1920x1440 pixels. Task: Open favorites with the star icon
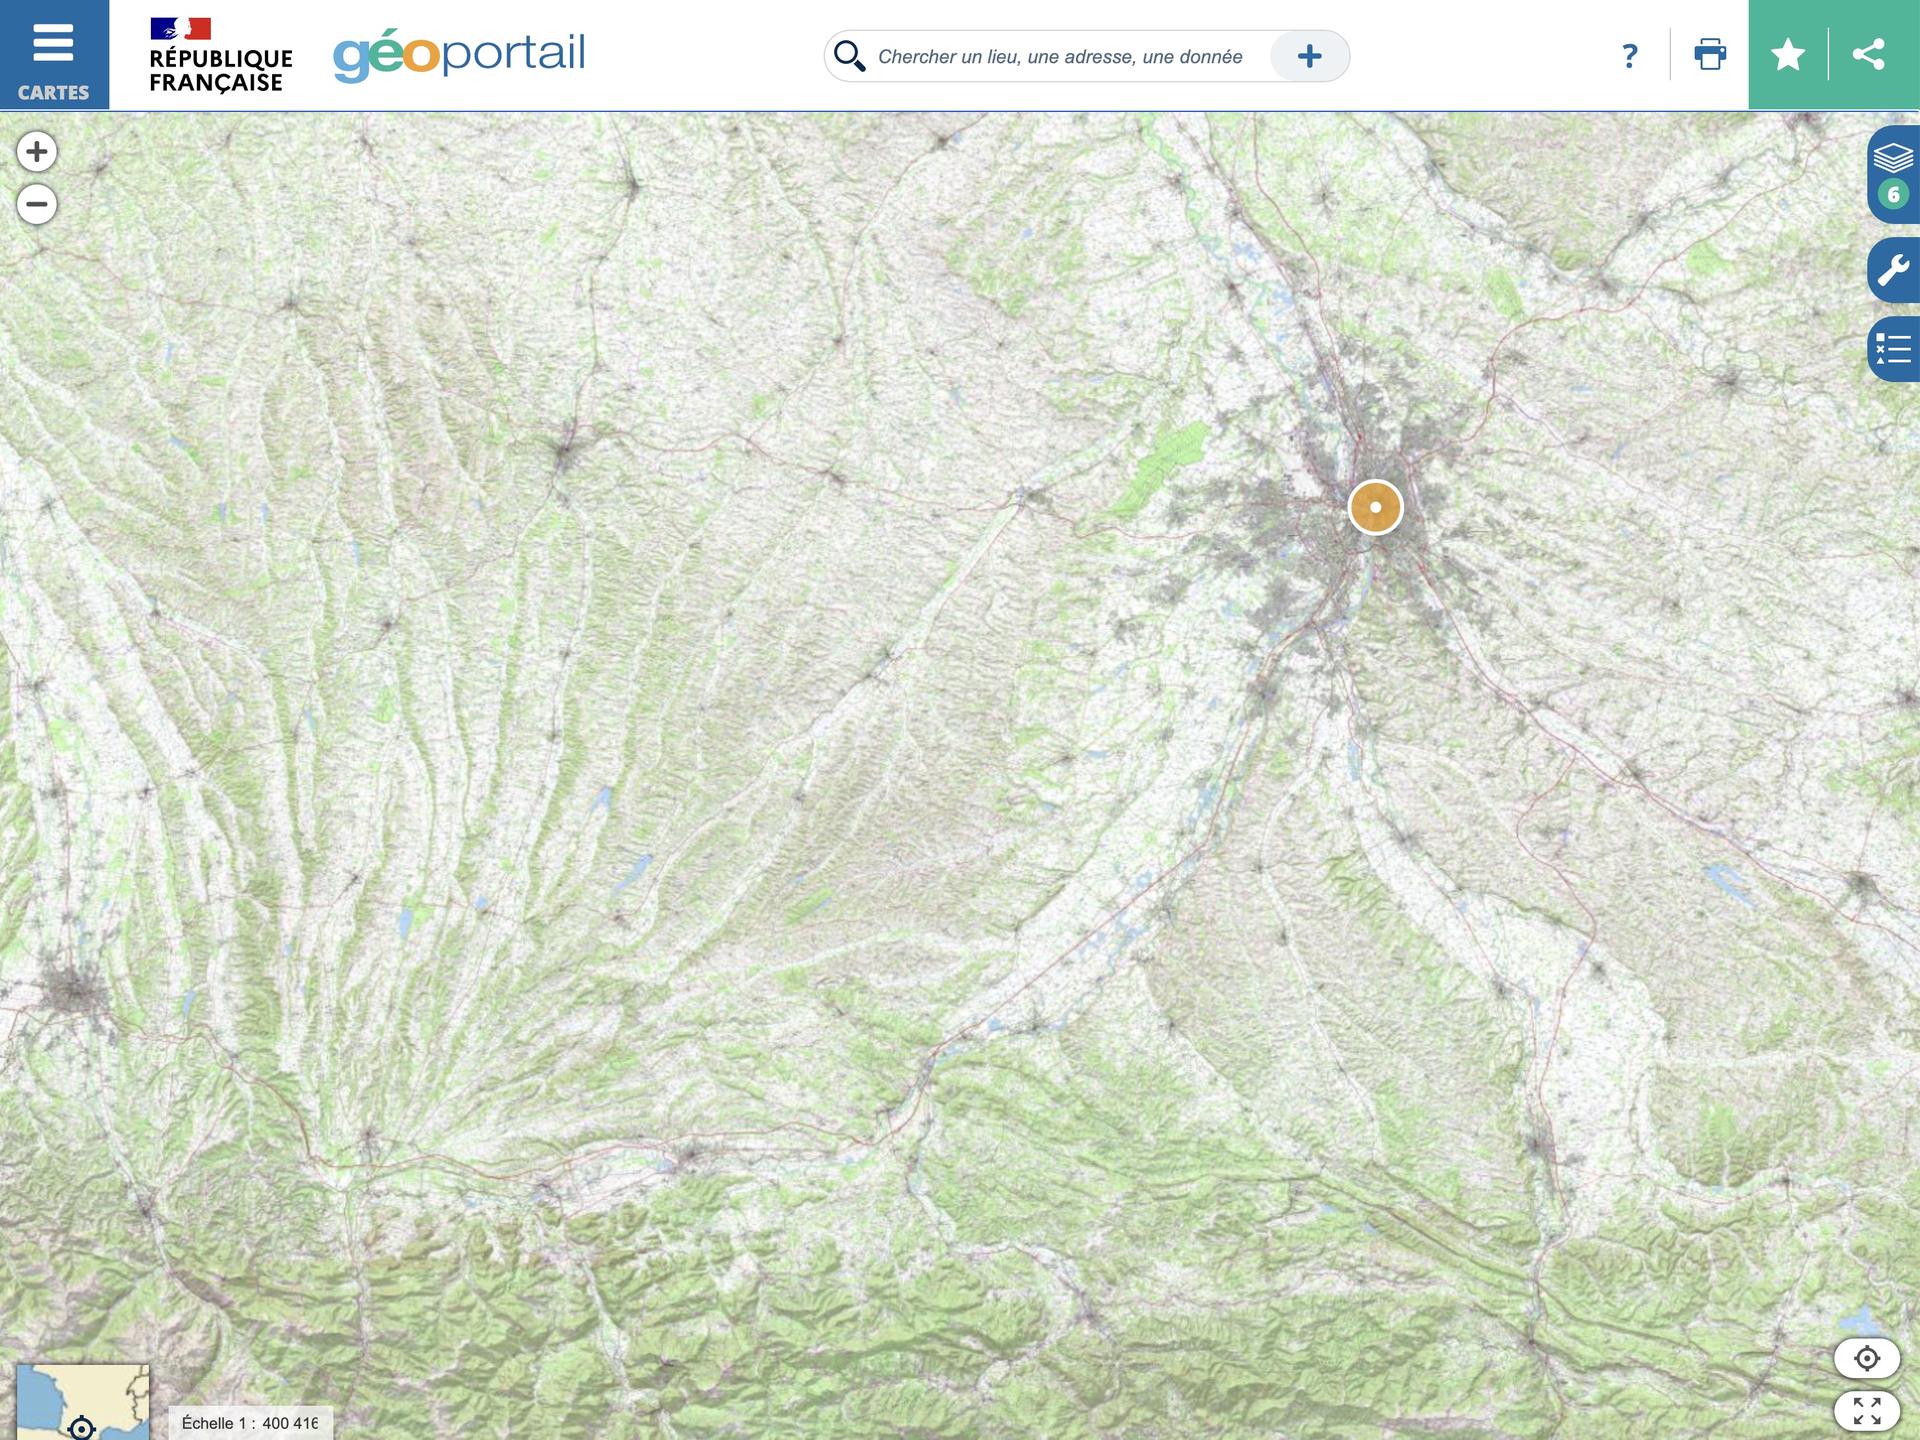[1788, 54]
